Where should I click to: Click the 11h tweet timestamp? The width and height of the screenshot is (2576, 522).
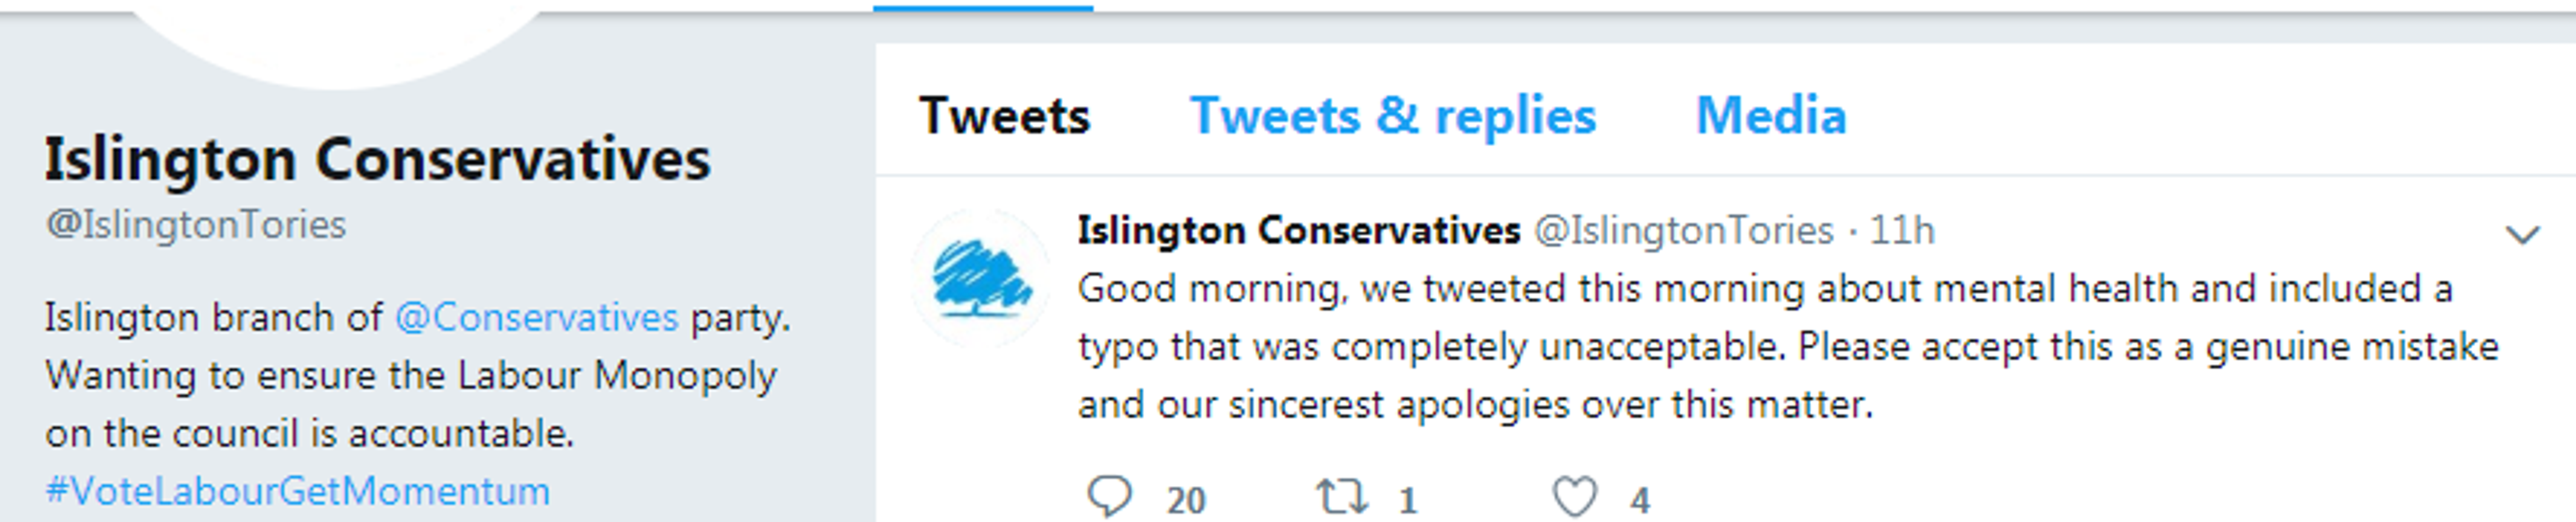tap(1902, 231)
